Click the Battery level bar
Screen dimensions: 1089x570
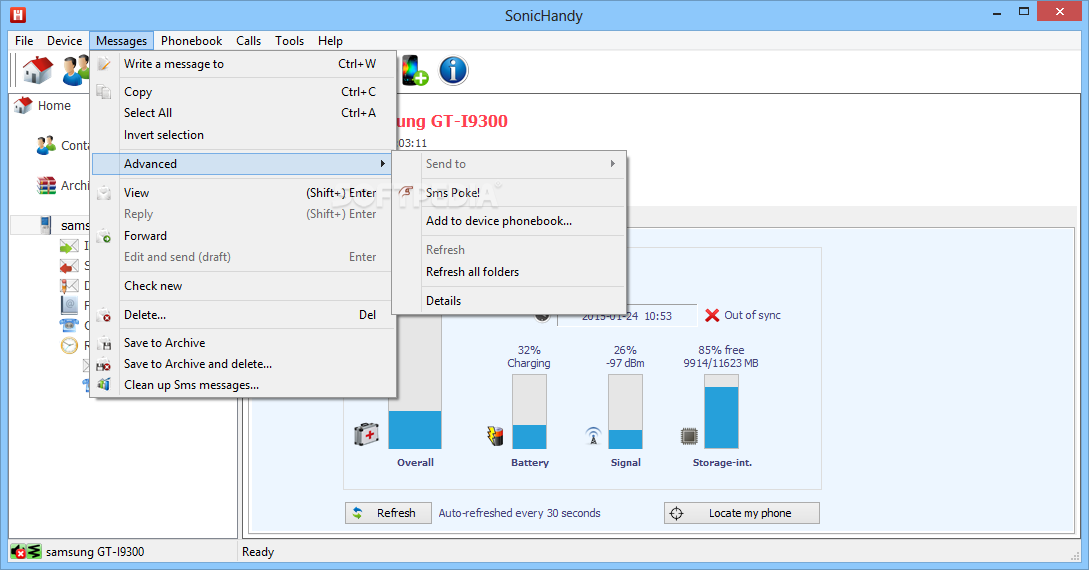pos(529,412)
